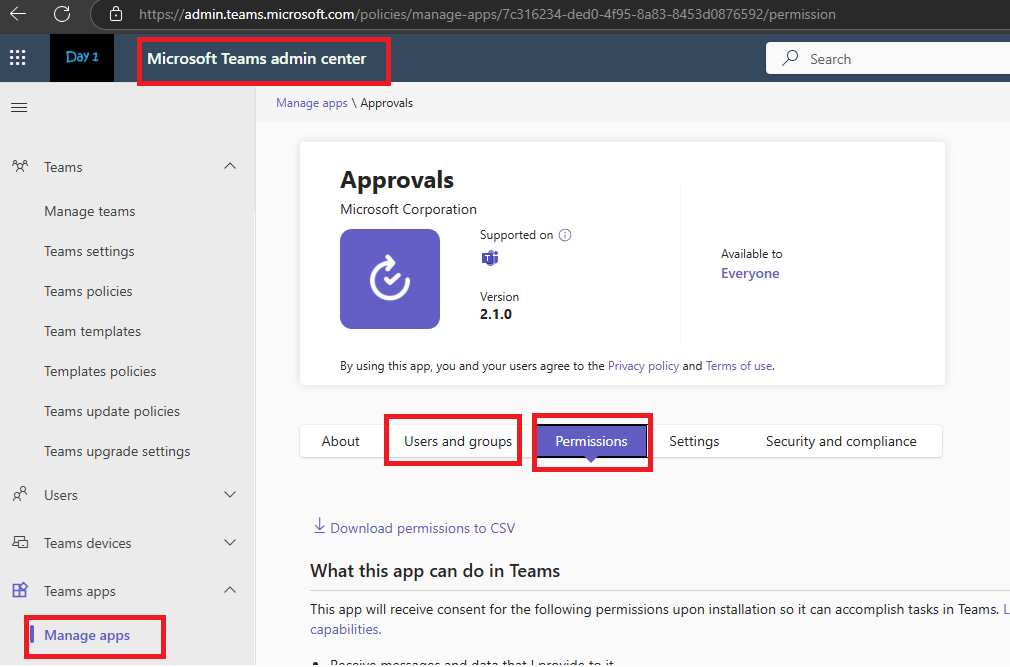
Task: Open Teams update policies
Action: coord(111,411)
